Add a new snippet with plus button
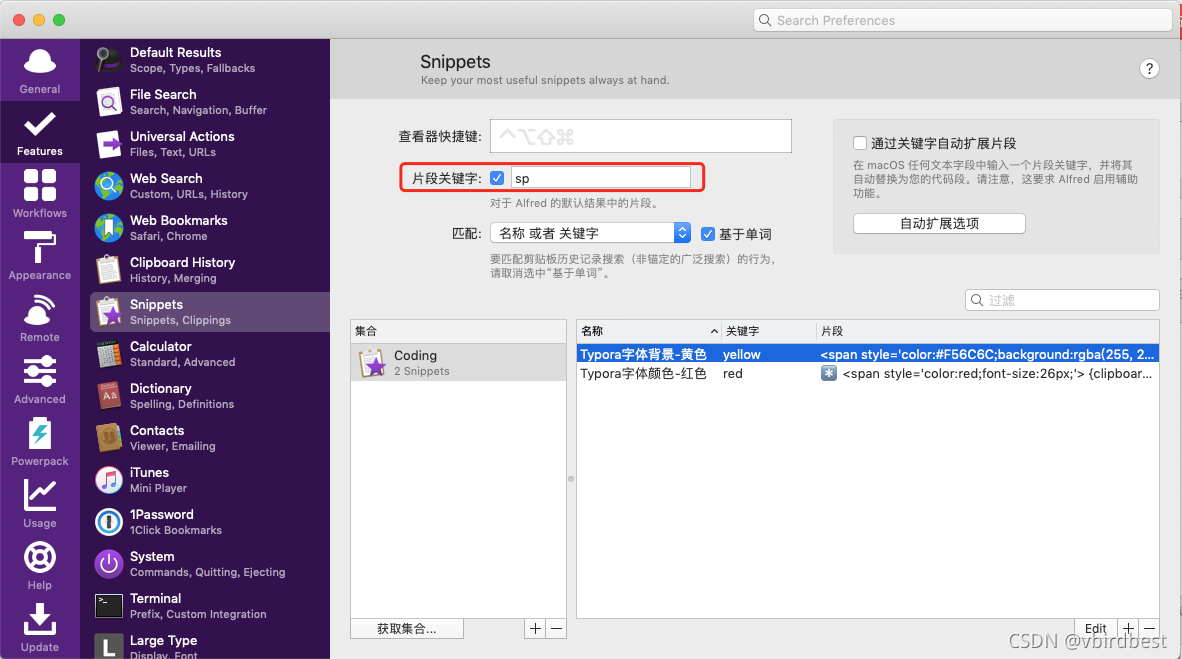 [1128, 628]
